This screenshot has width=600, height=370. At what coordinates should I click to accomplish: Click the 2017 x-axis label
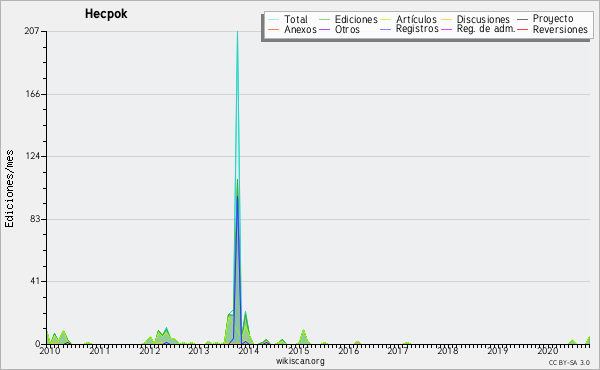point(398,350)
